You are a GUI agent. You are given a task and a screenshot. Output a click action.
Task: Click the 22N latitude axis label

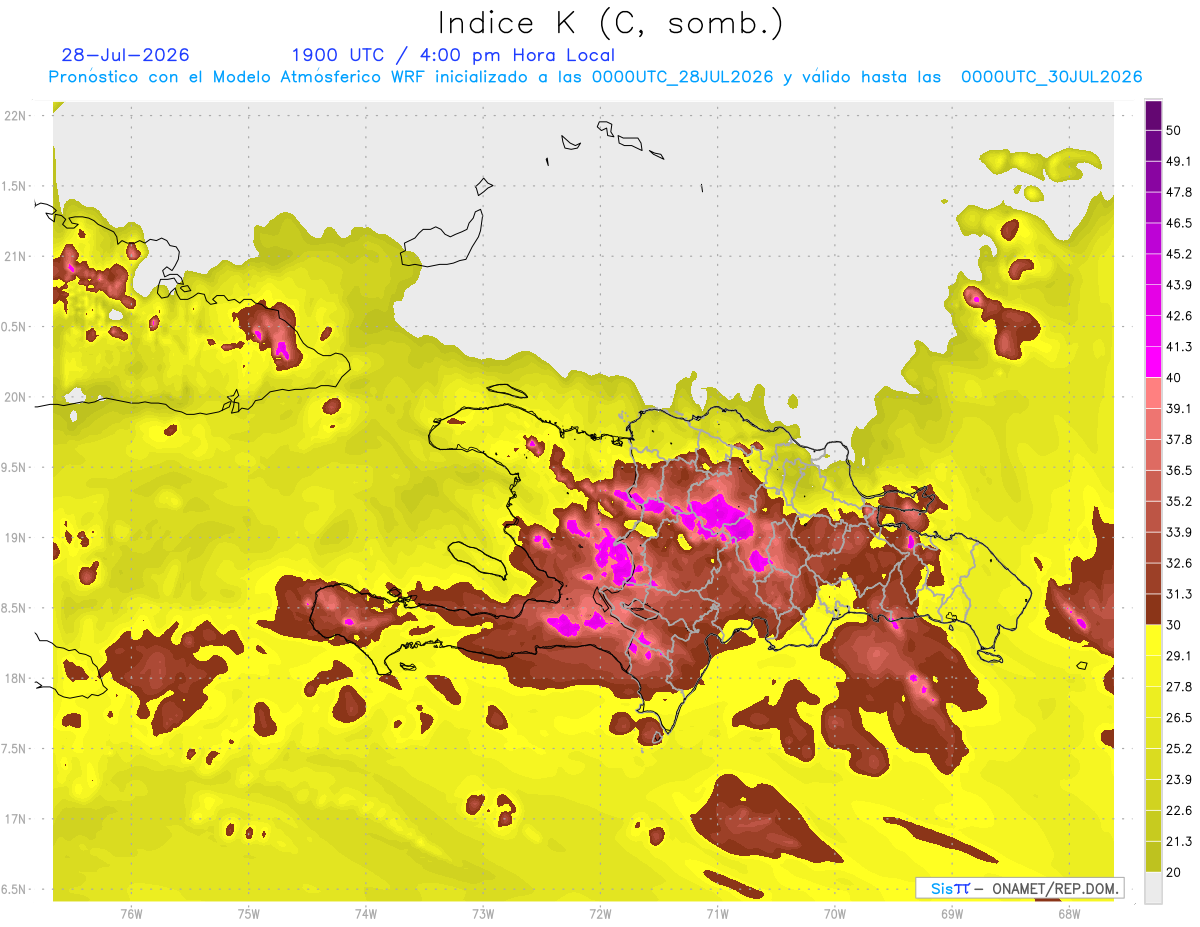pos(15,115)
